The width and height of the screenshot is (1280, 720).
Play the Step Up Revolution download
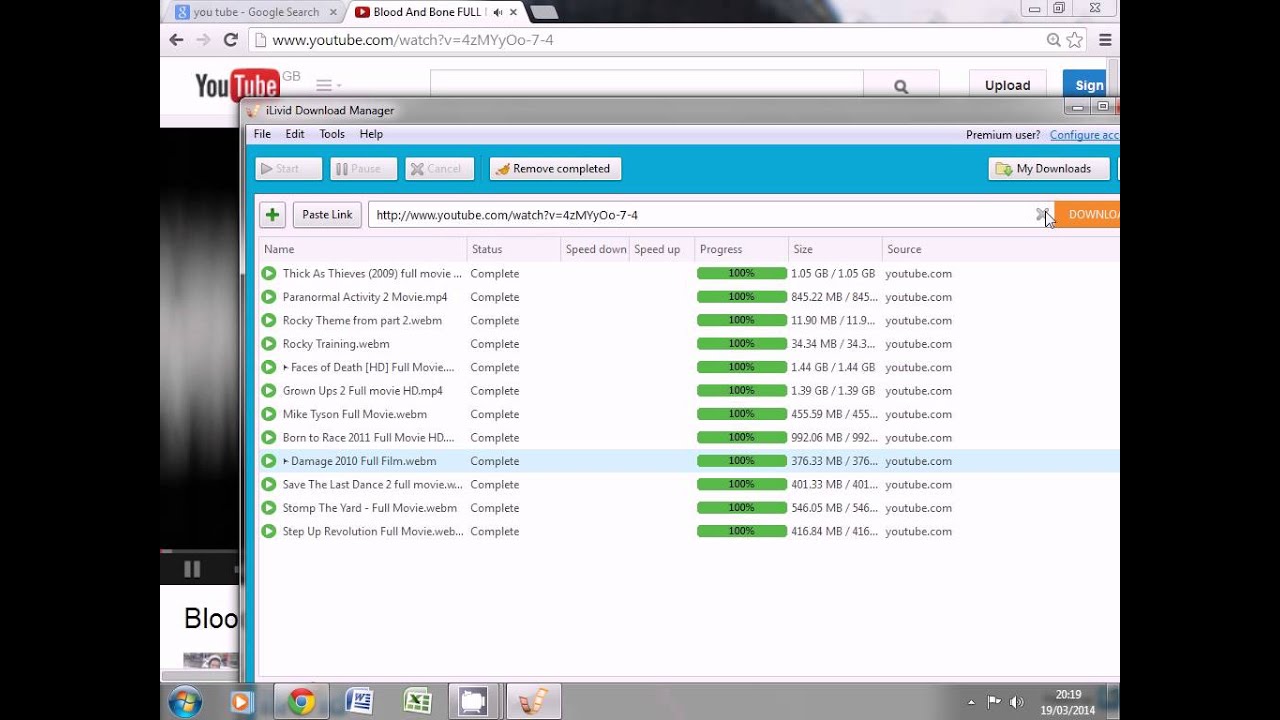coord(269,531)
